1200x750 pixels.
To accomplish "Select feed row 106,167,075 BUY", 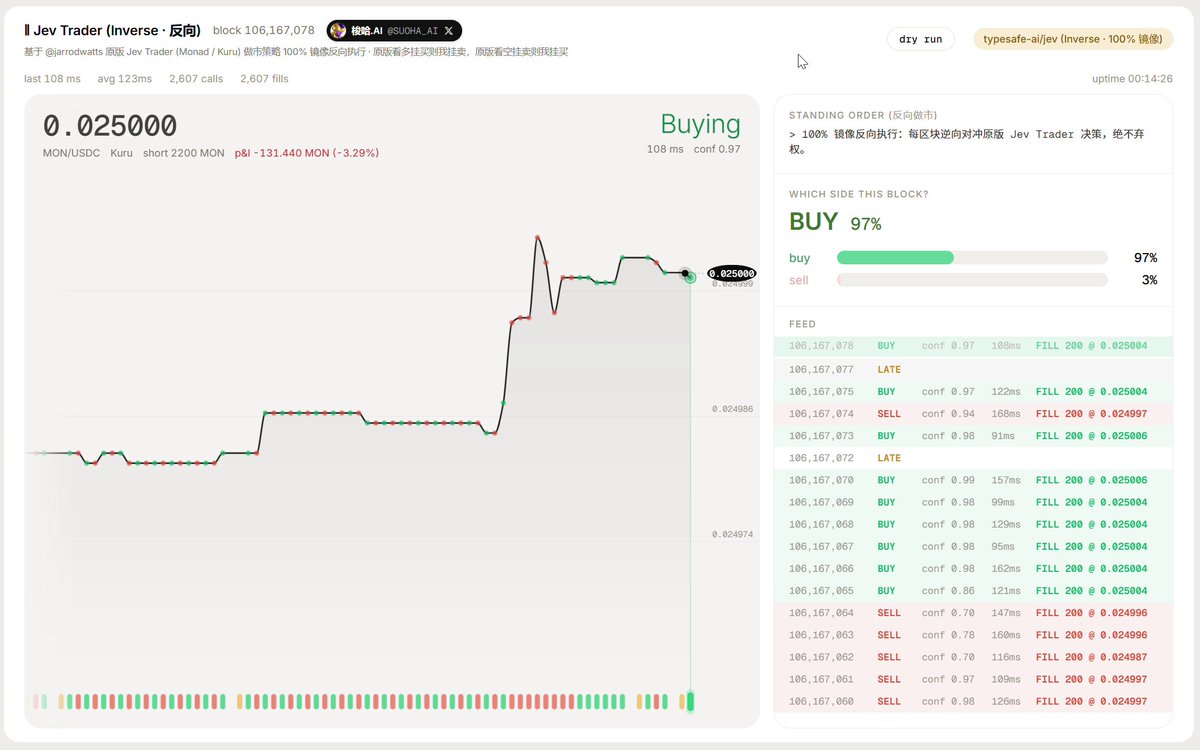I will point(973,392).
